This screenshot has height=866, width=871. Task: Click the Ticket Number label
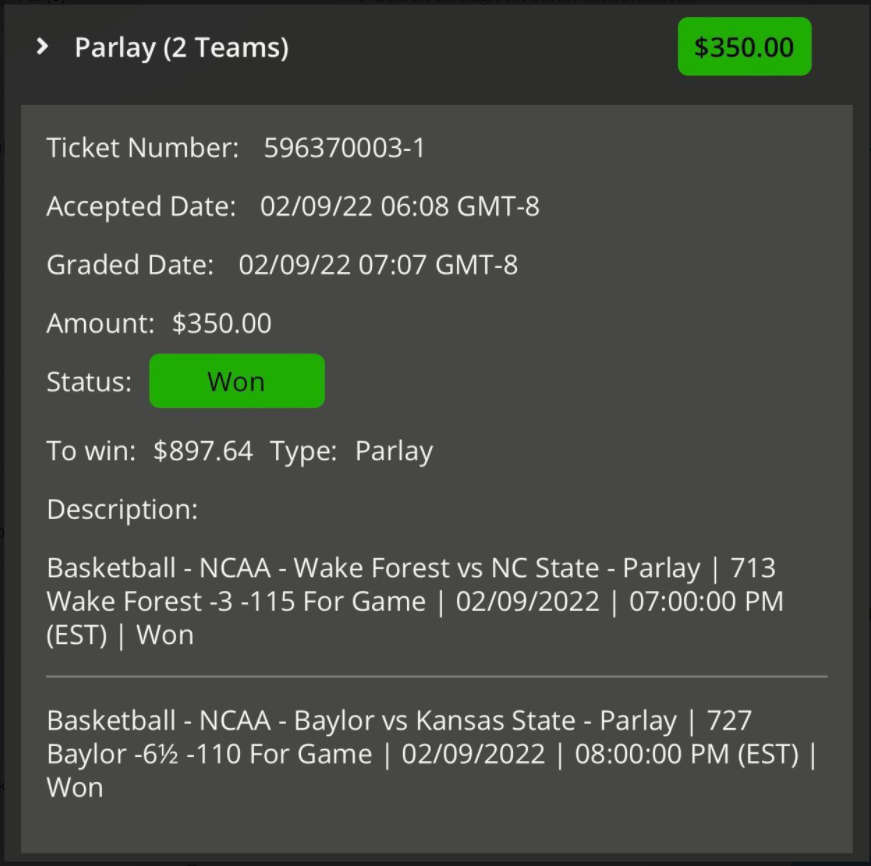coord(143,148)
